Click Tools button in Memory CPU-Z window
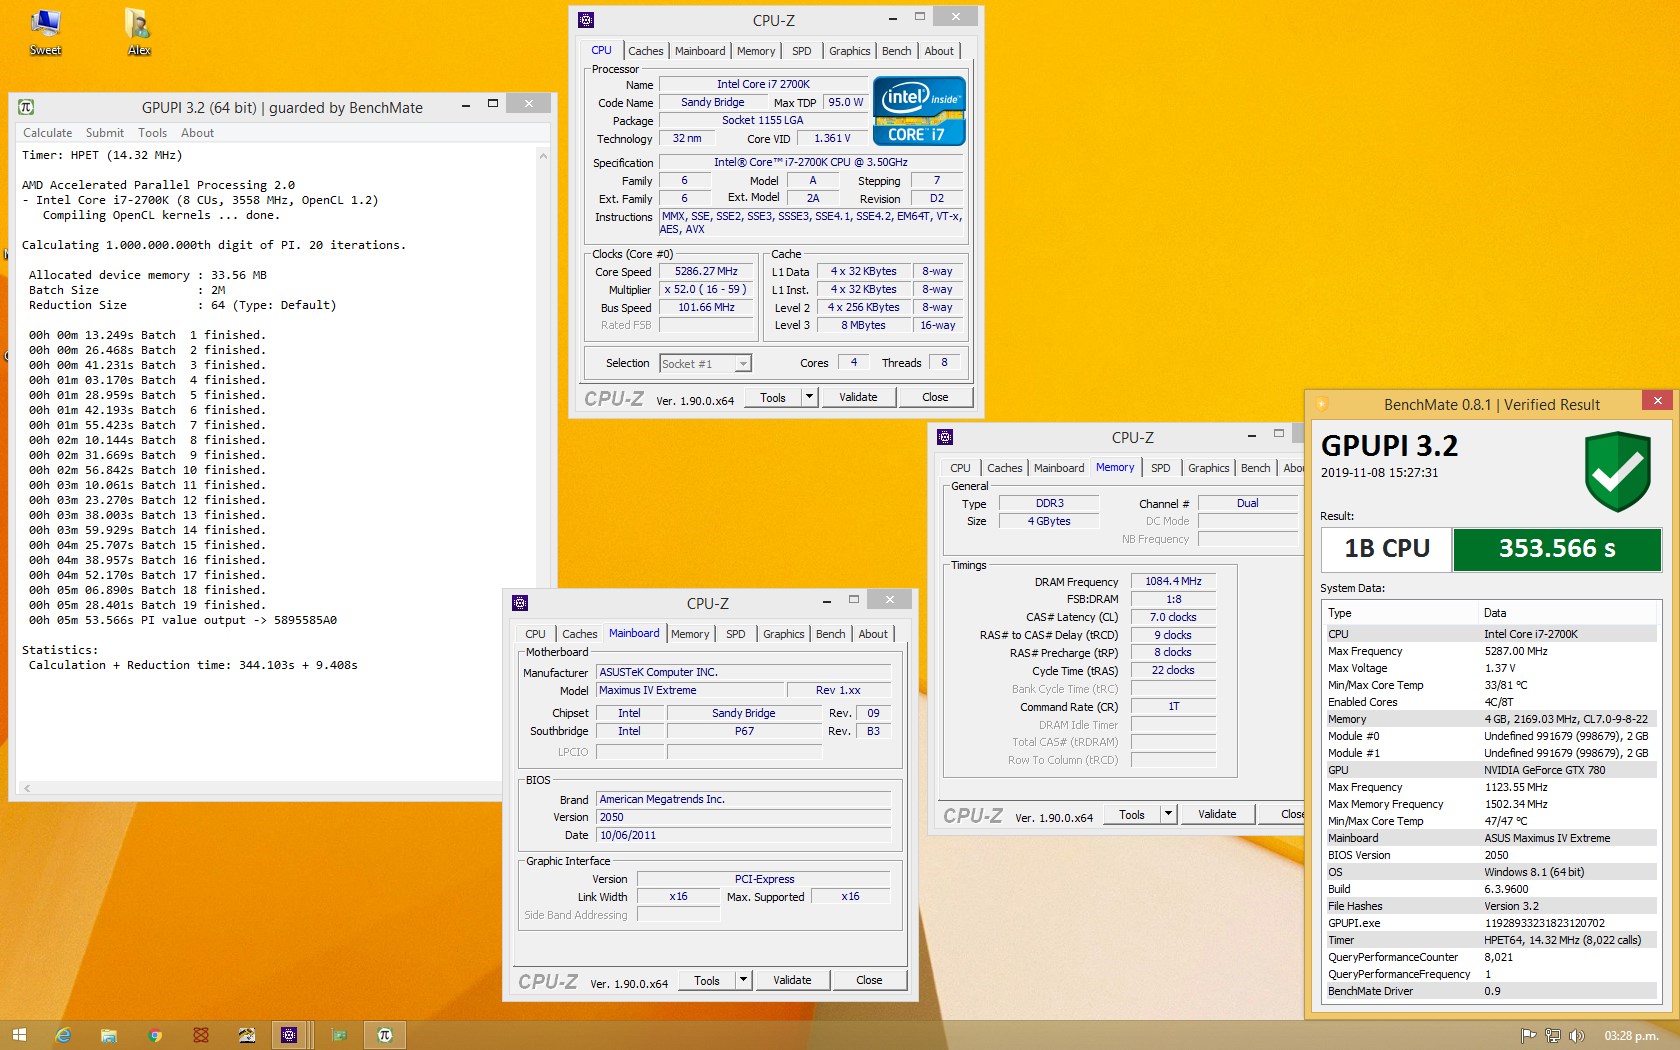Viewport: 1680px width, 1050px height. coord(1132,814)
